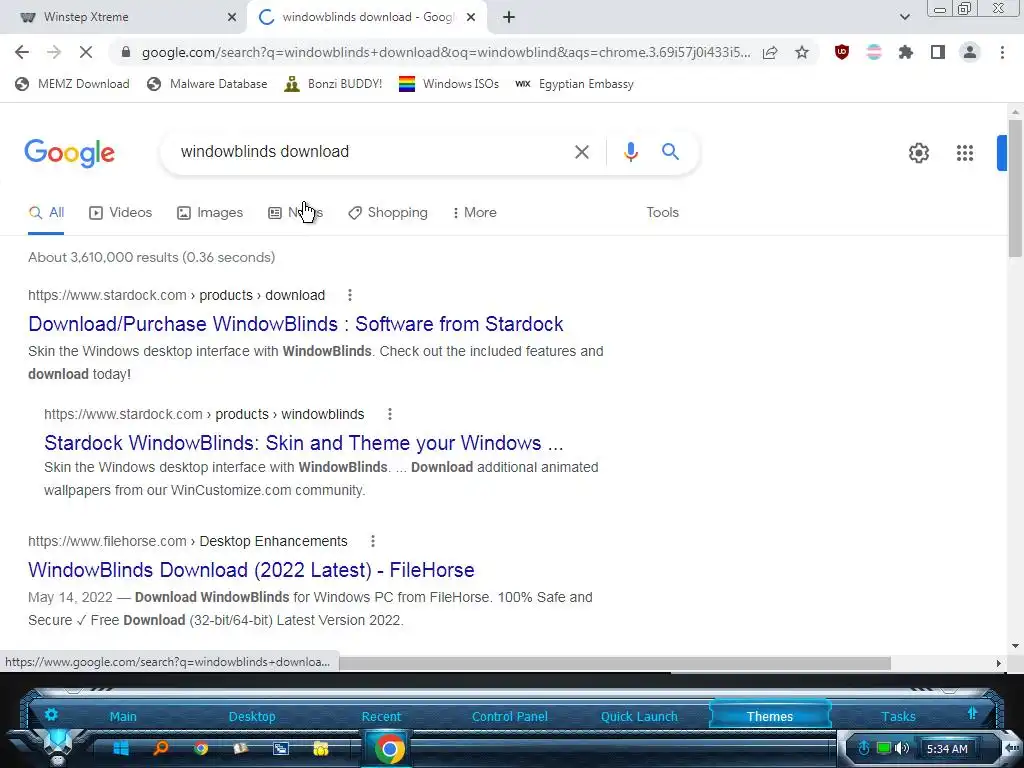This screenshot has height=768, width=1024.
Task: Select the Tasks shelf tab
Action: (x=899, y=716)
